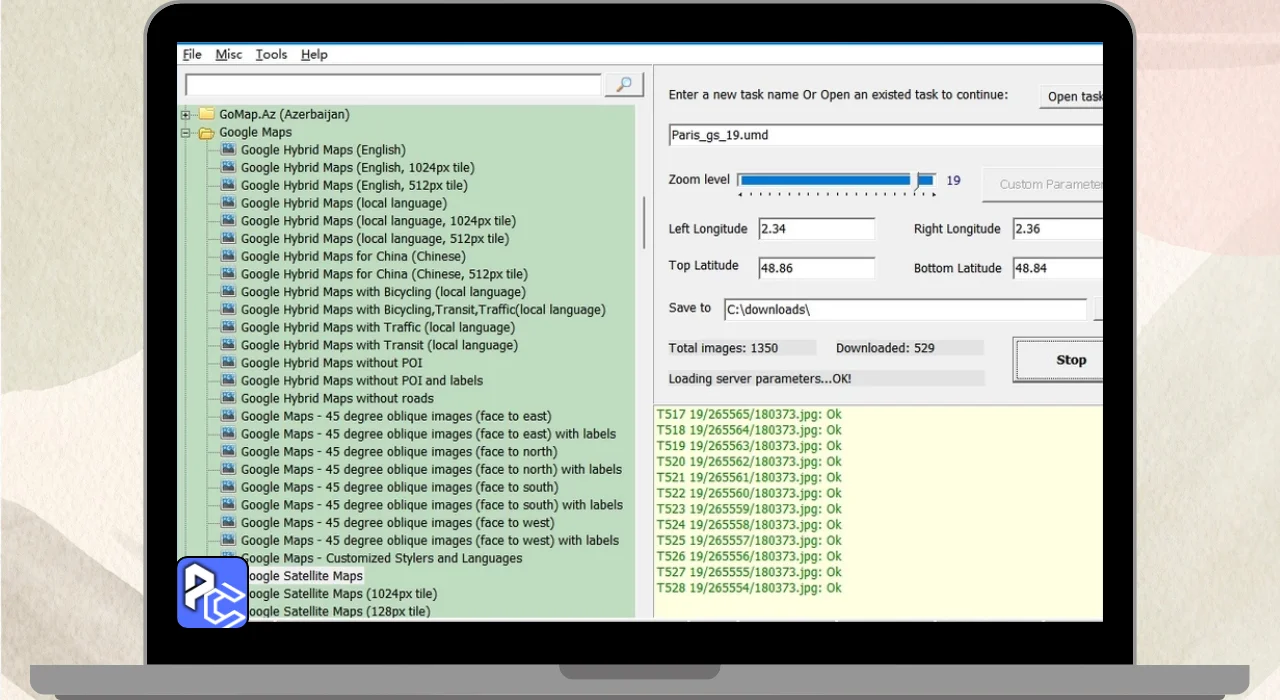Open the Tools menu
Image resolution: width=1280 pixels, height=700 pixels.
tap(271, 55)
